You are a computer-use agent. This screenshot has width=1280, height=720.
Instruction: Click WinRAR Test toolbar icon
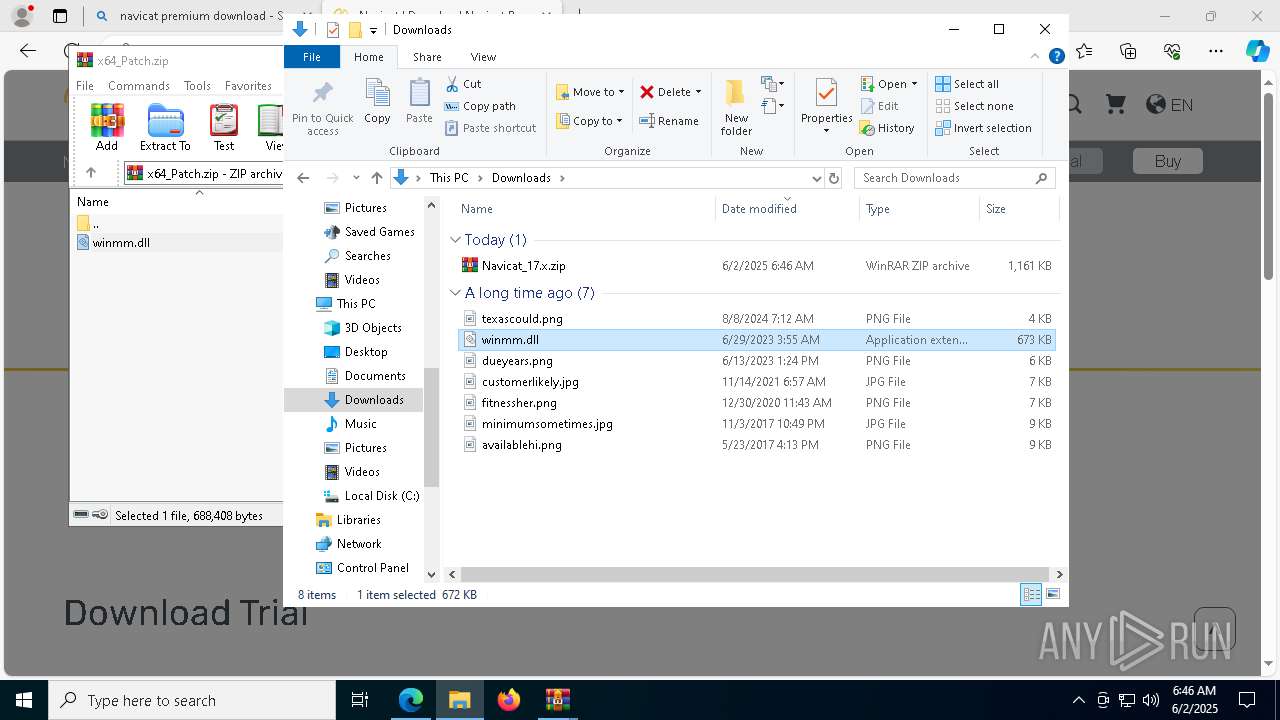coord(224,127)
